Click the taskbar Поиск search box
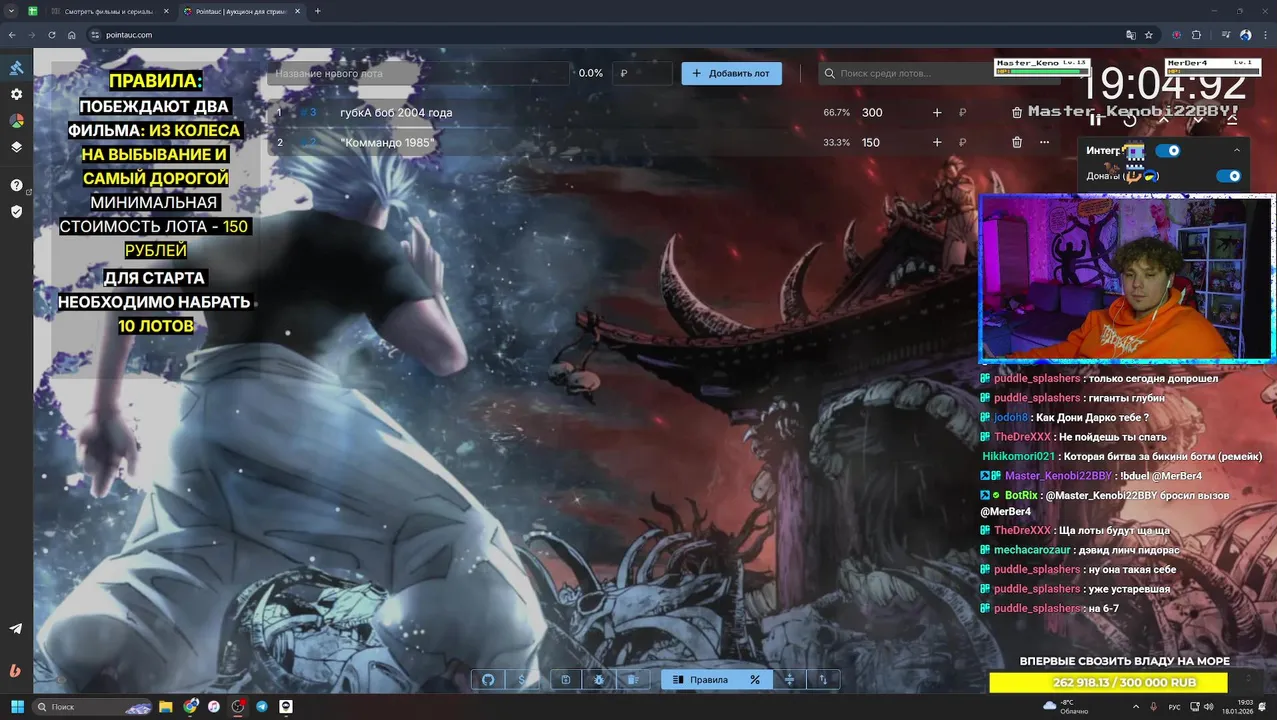 (91, 706)
